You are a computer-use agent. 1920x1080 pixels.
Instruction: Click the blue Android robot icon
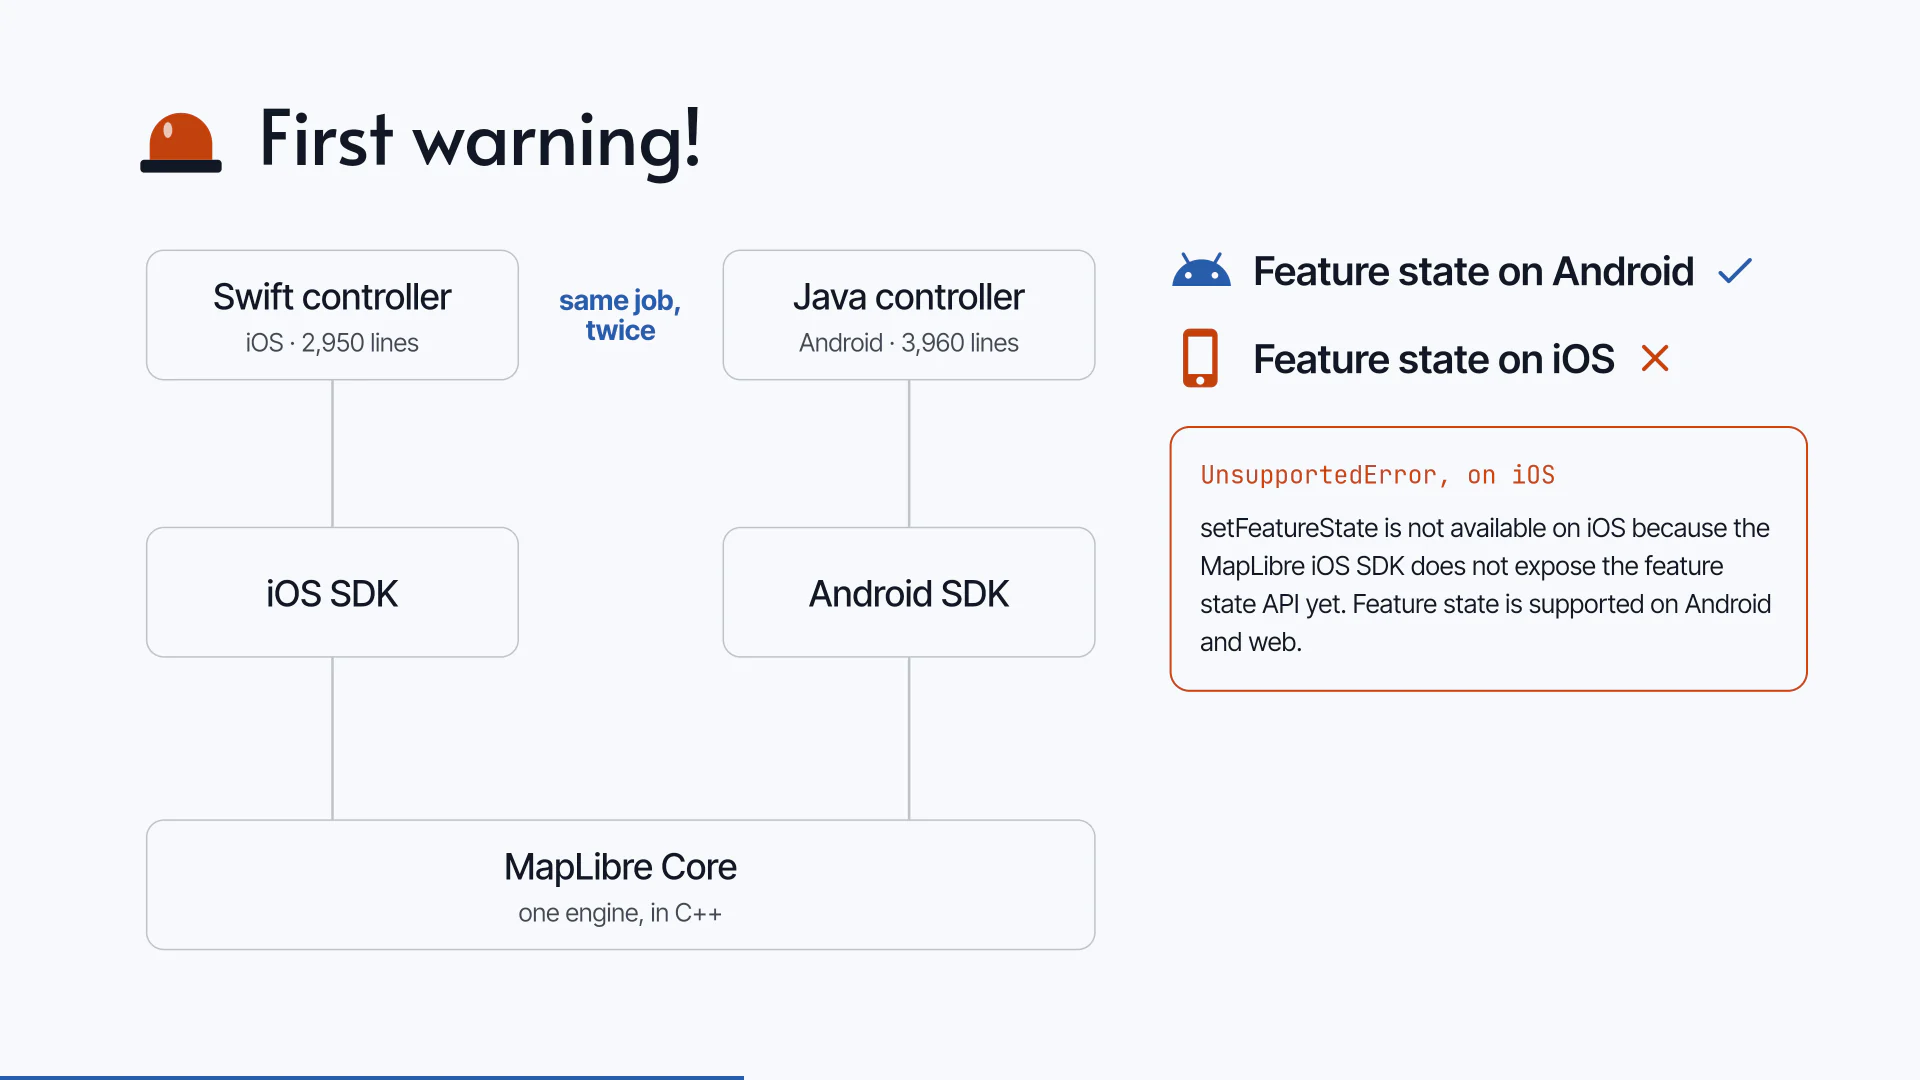pos(1201,270)
